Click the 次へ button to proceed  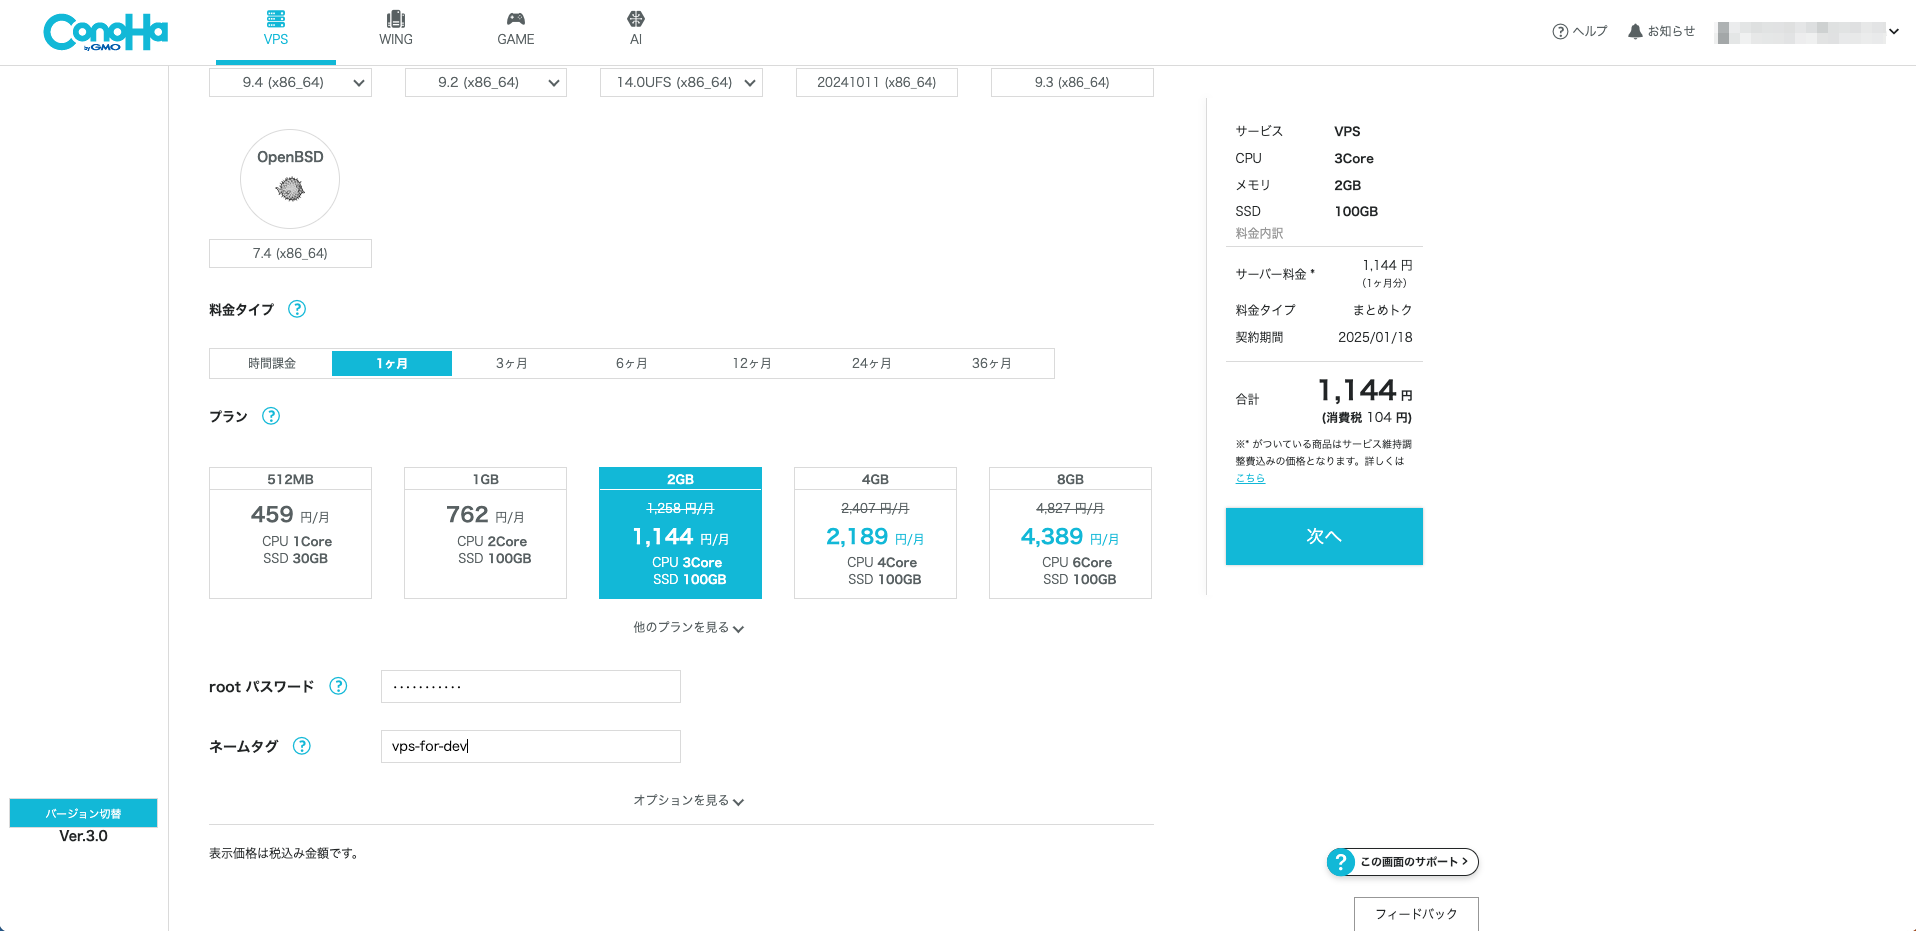coord(1324,536)
